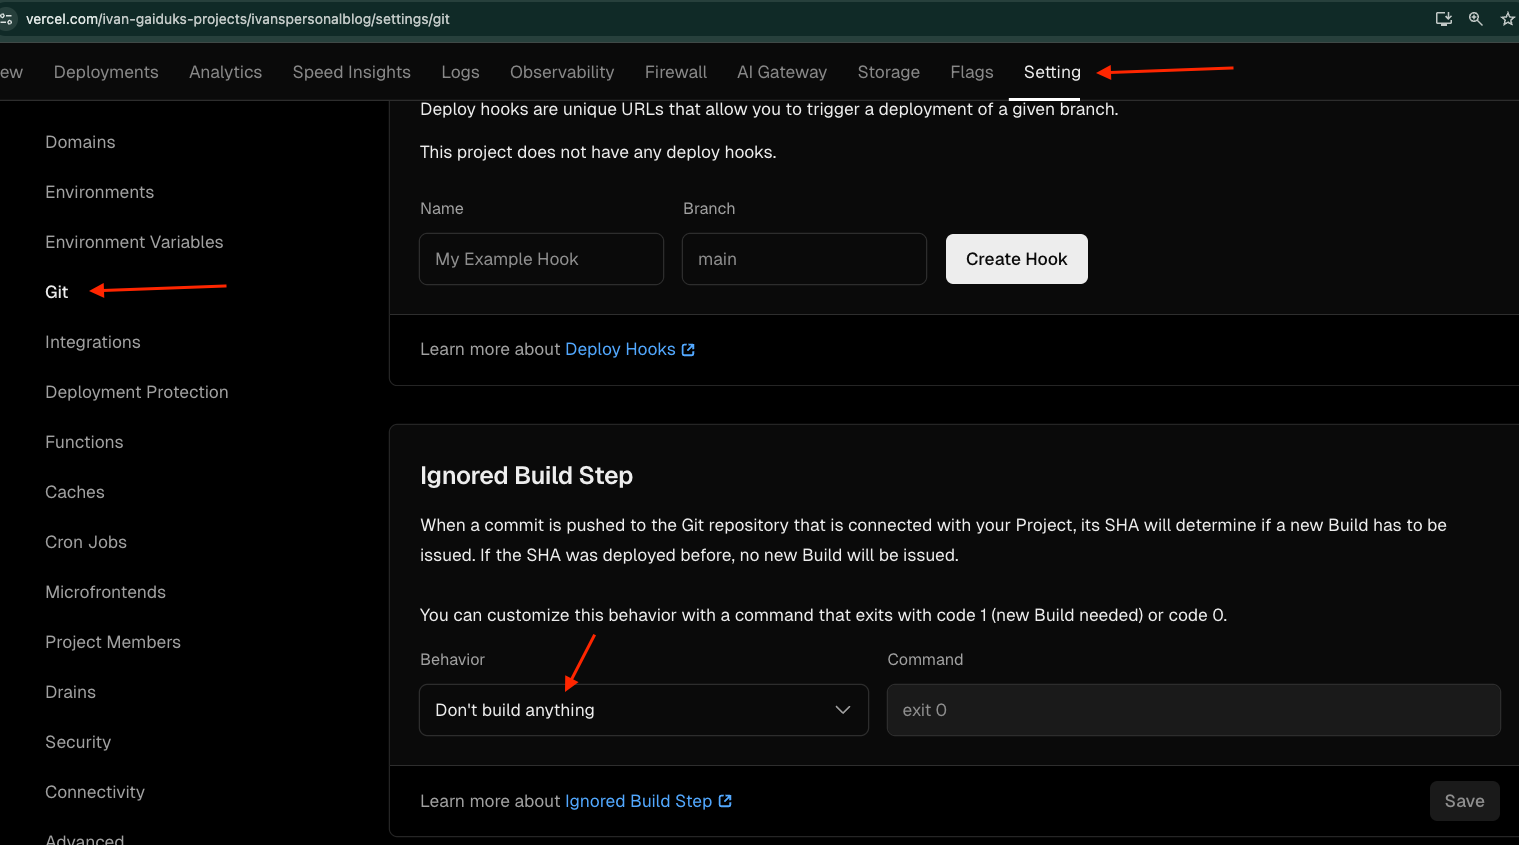Click the Command input showing exit 0
The height and width of the screenshot is (845, 1519).
pyautogui.click(x=1192, y=709)
